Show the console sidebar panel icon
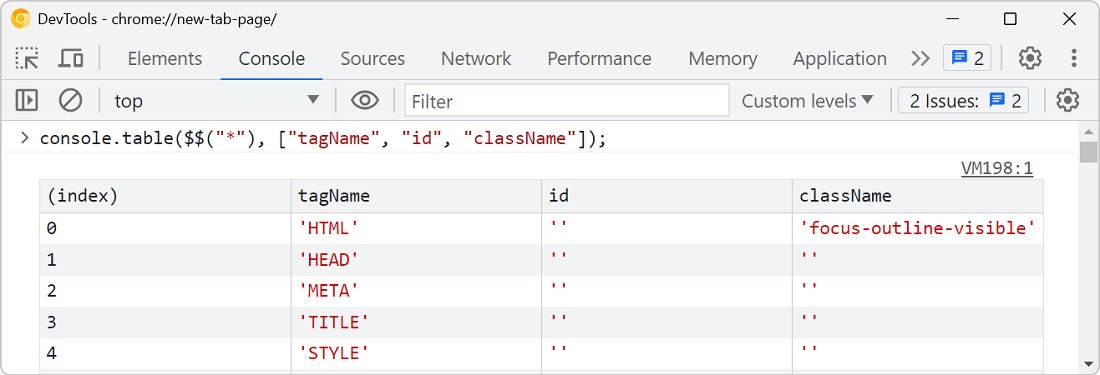 click(x=27, y=101)
